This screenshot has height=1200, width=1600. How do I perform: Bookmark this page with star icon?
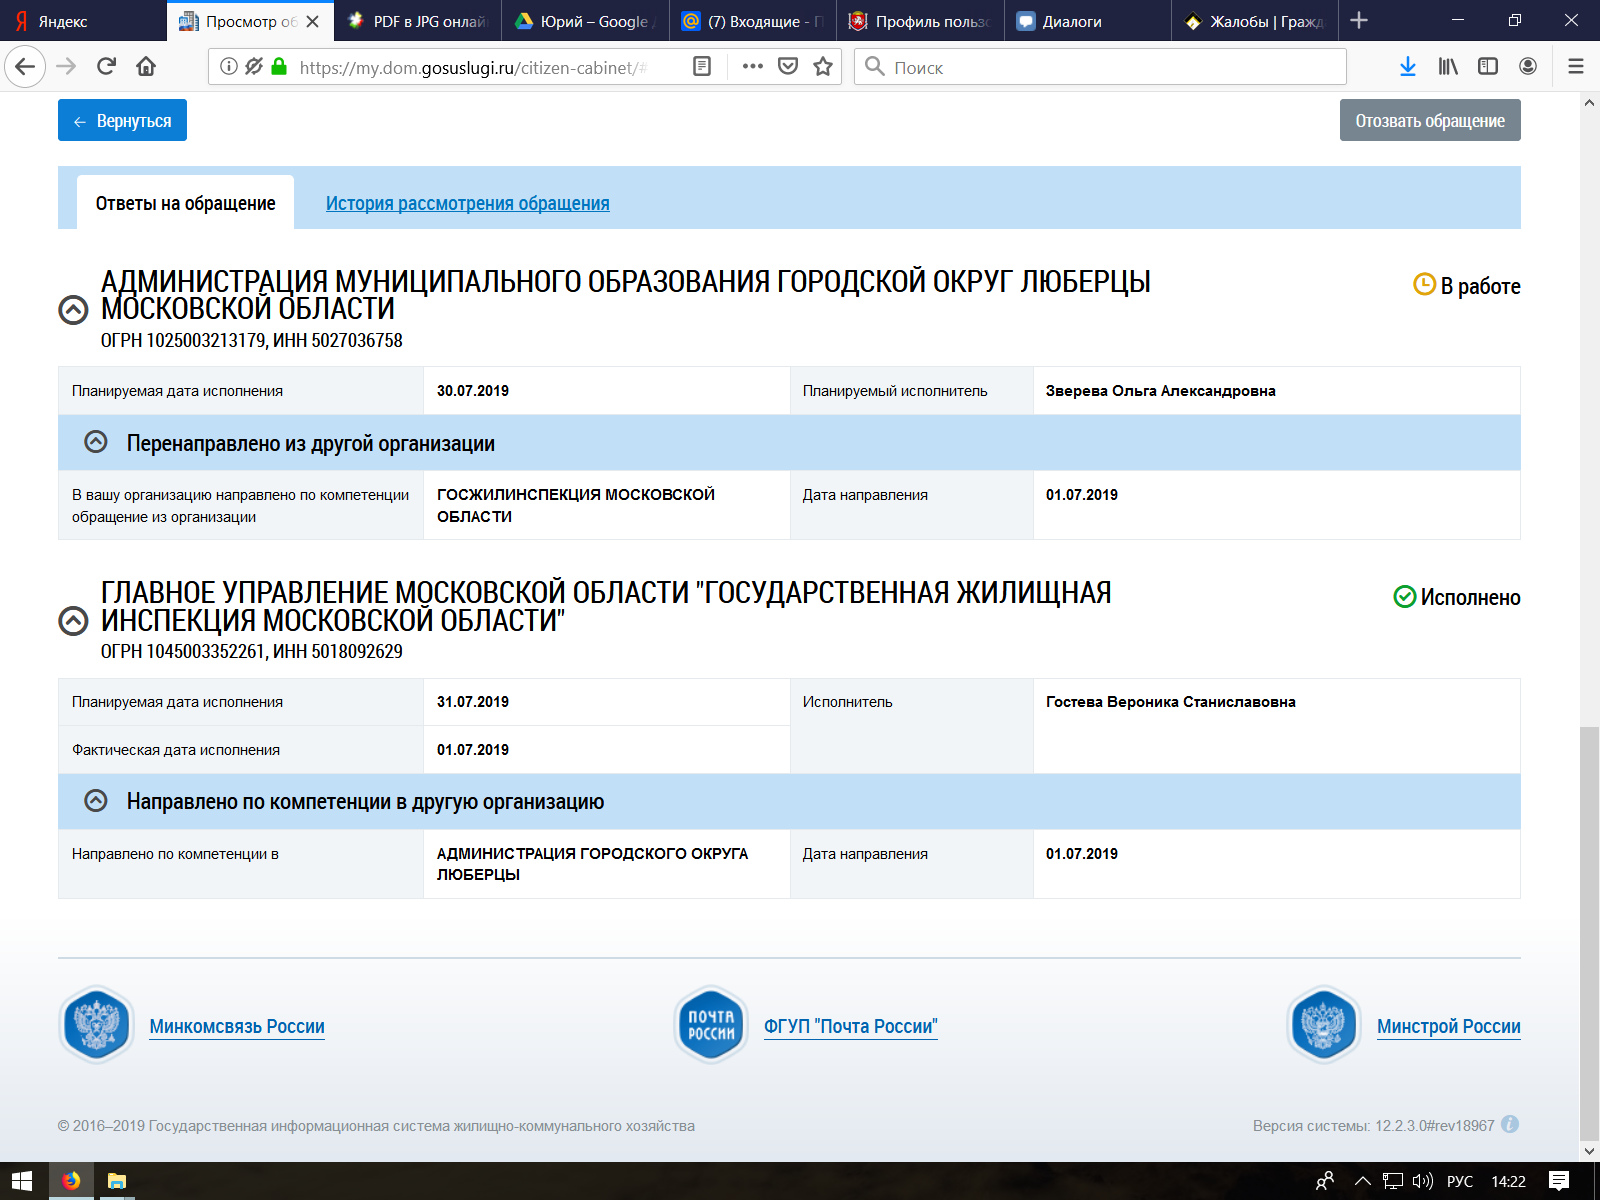[x=823, y=66]
